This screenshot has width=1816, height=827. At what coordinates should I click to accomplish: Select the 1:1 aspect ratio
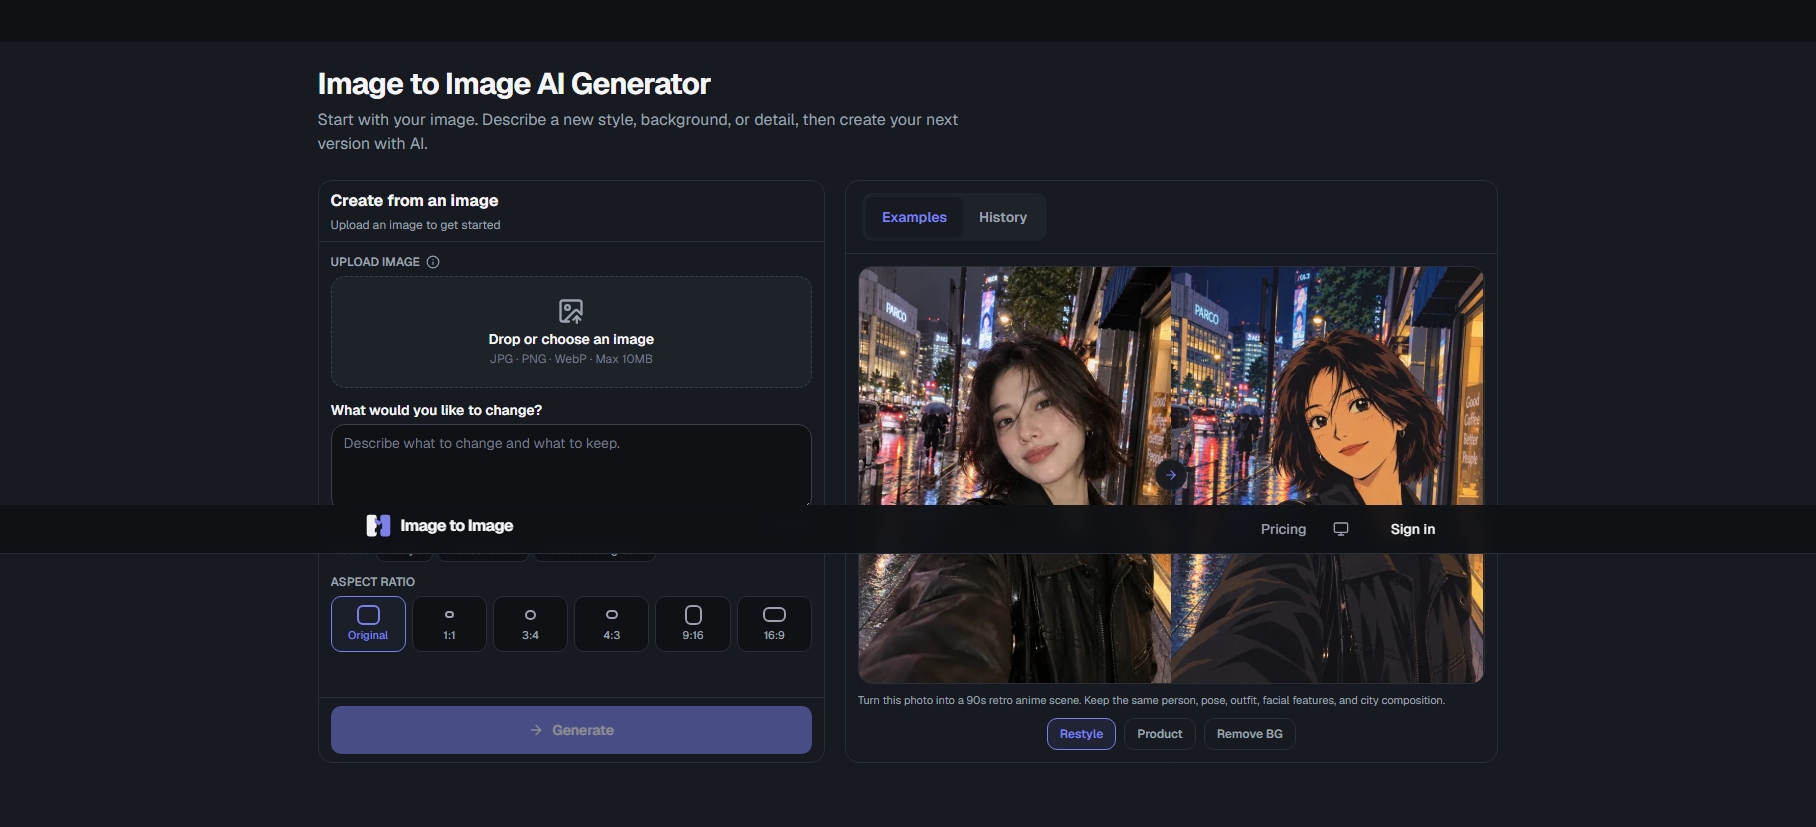point(449,624)
